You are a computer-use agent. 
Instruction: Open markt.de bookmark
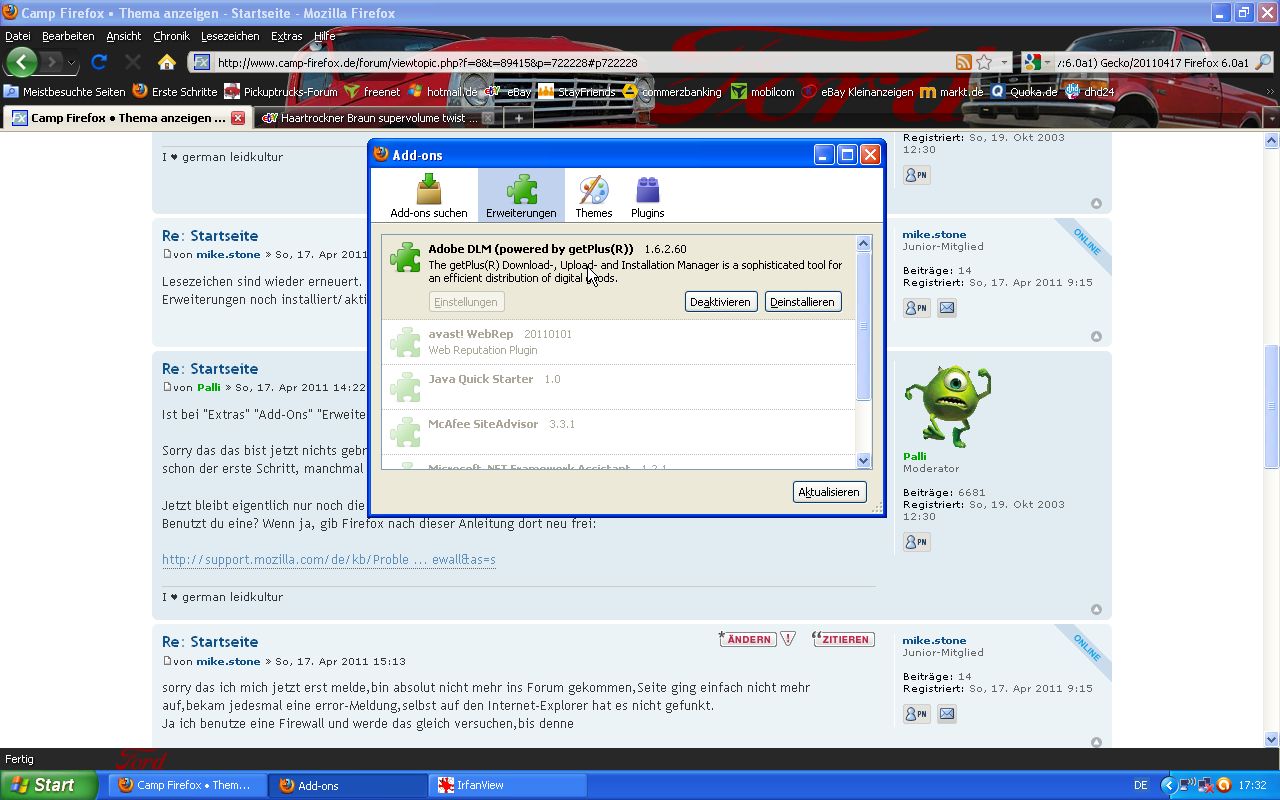pyautogui.click(x=952, y=91)
